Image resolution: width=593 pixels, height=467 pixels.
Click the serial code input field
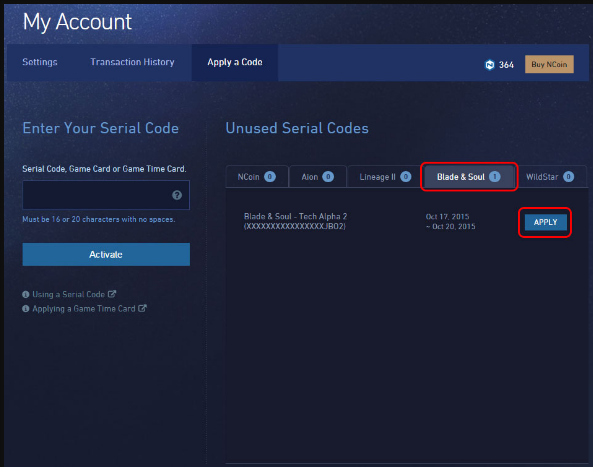[x=106, y=195]
